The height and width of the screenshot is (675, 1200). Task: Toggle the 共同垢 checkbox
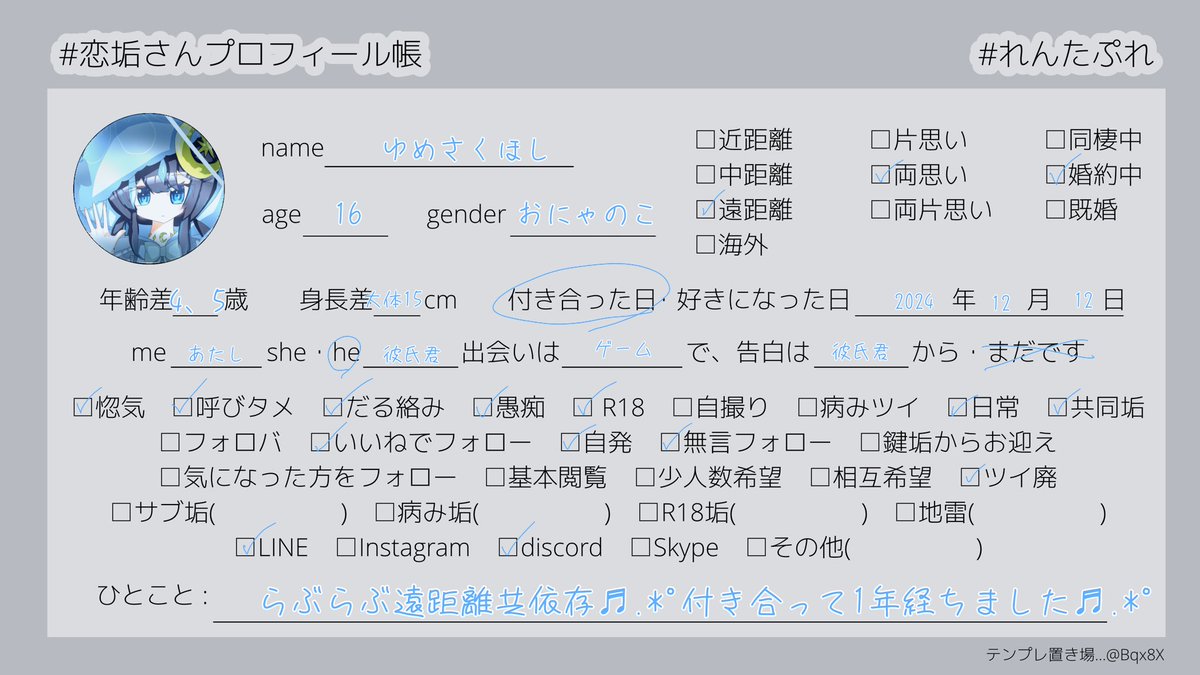tap(1058, 407)
